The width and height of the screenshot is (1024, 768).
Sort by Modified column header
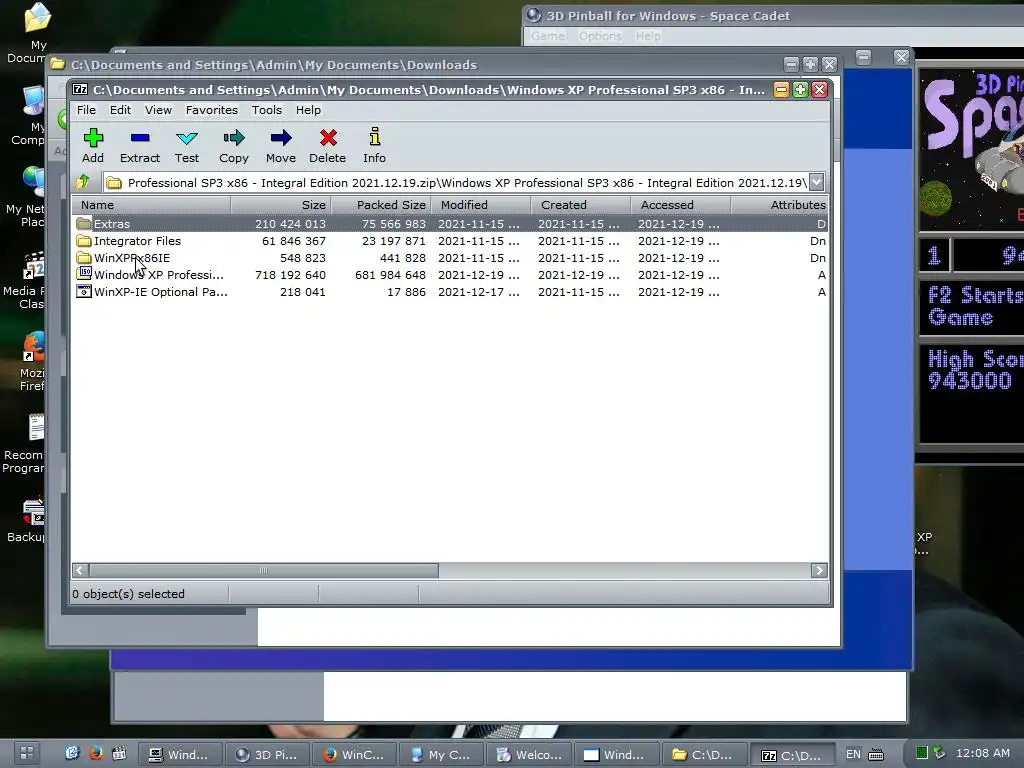tap(481, 205)
